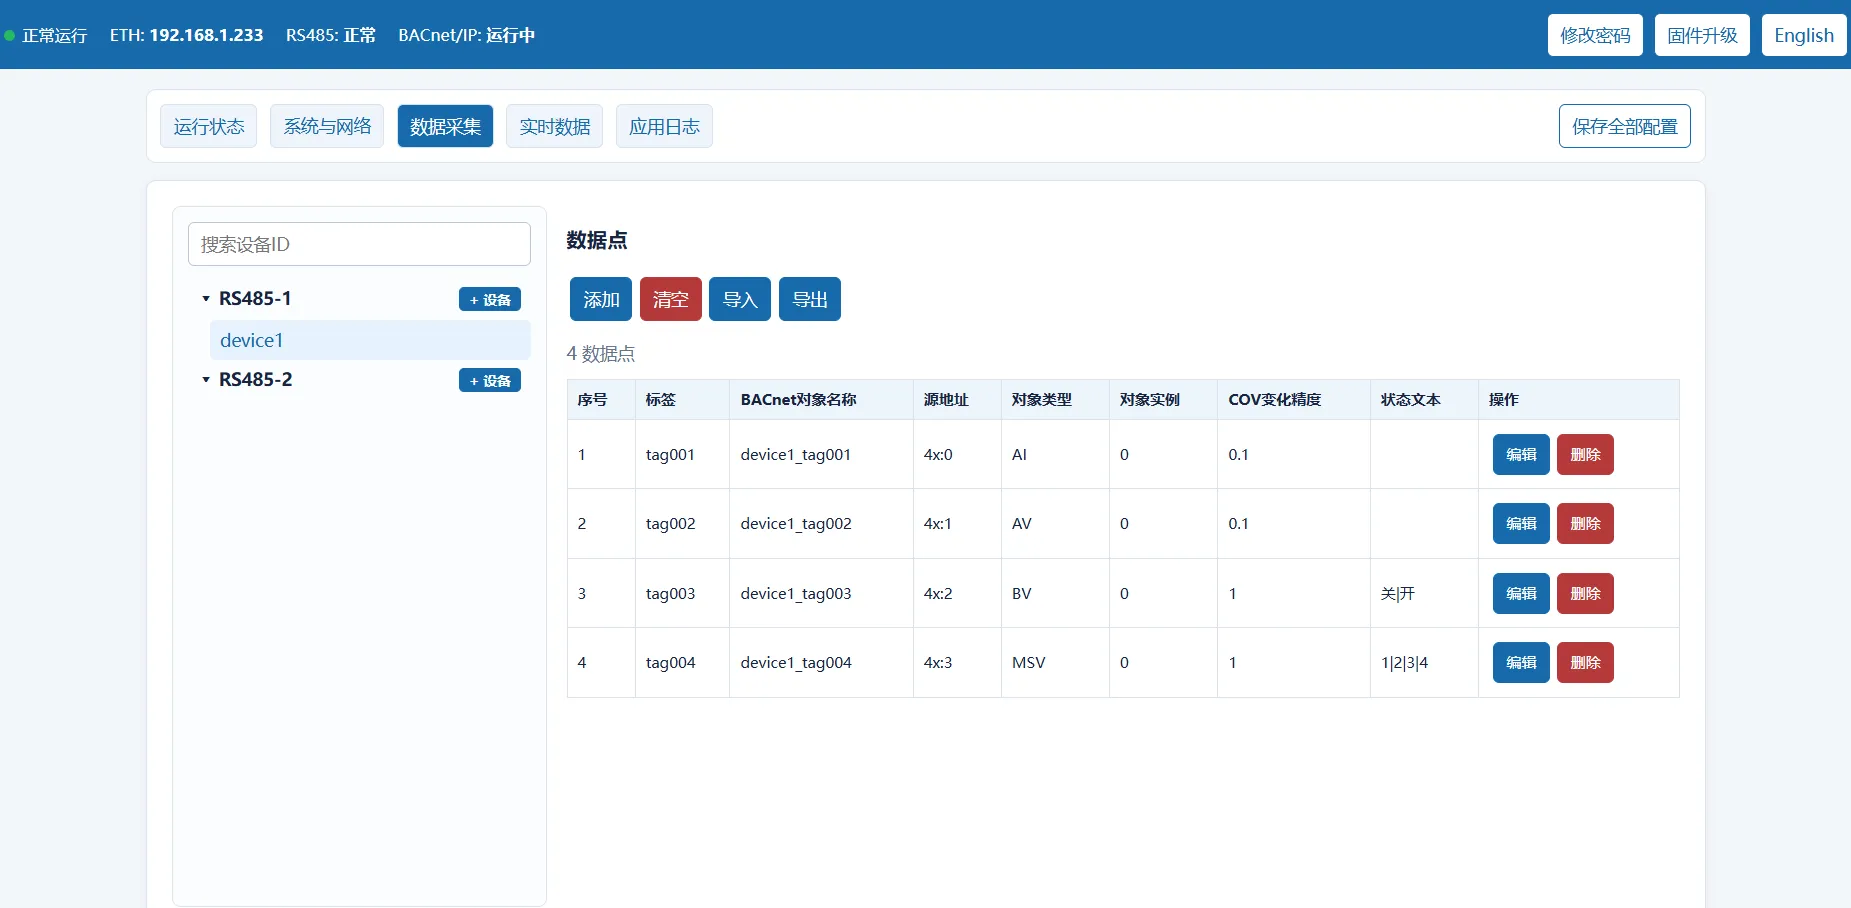Screen dimensions: 1851x908
Task: Edit the tag001 row
Action: tap(1521, 454)
